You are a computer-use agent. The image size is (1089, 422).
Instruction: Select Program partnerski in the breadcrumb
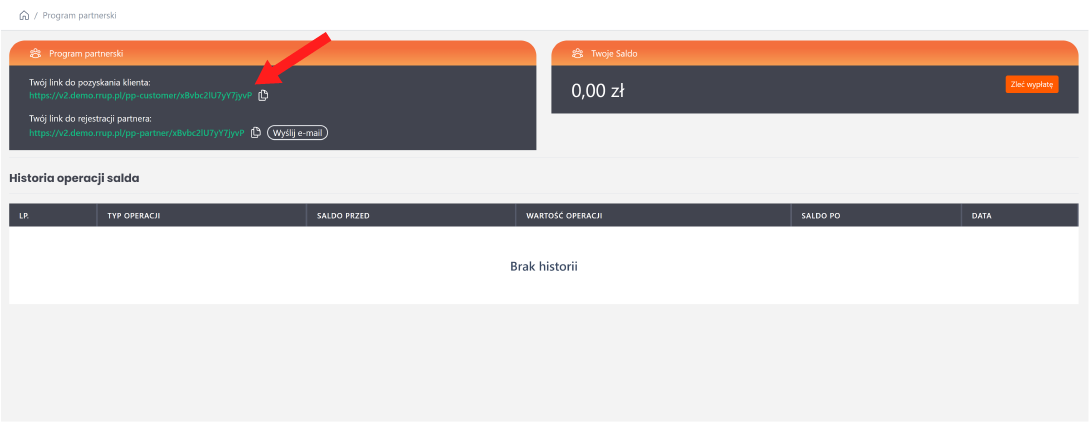tap(78, 16)
